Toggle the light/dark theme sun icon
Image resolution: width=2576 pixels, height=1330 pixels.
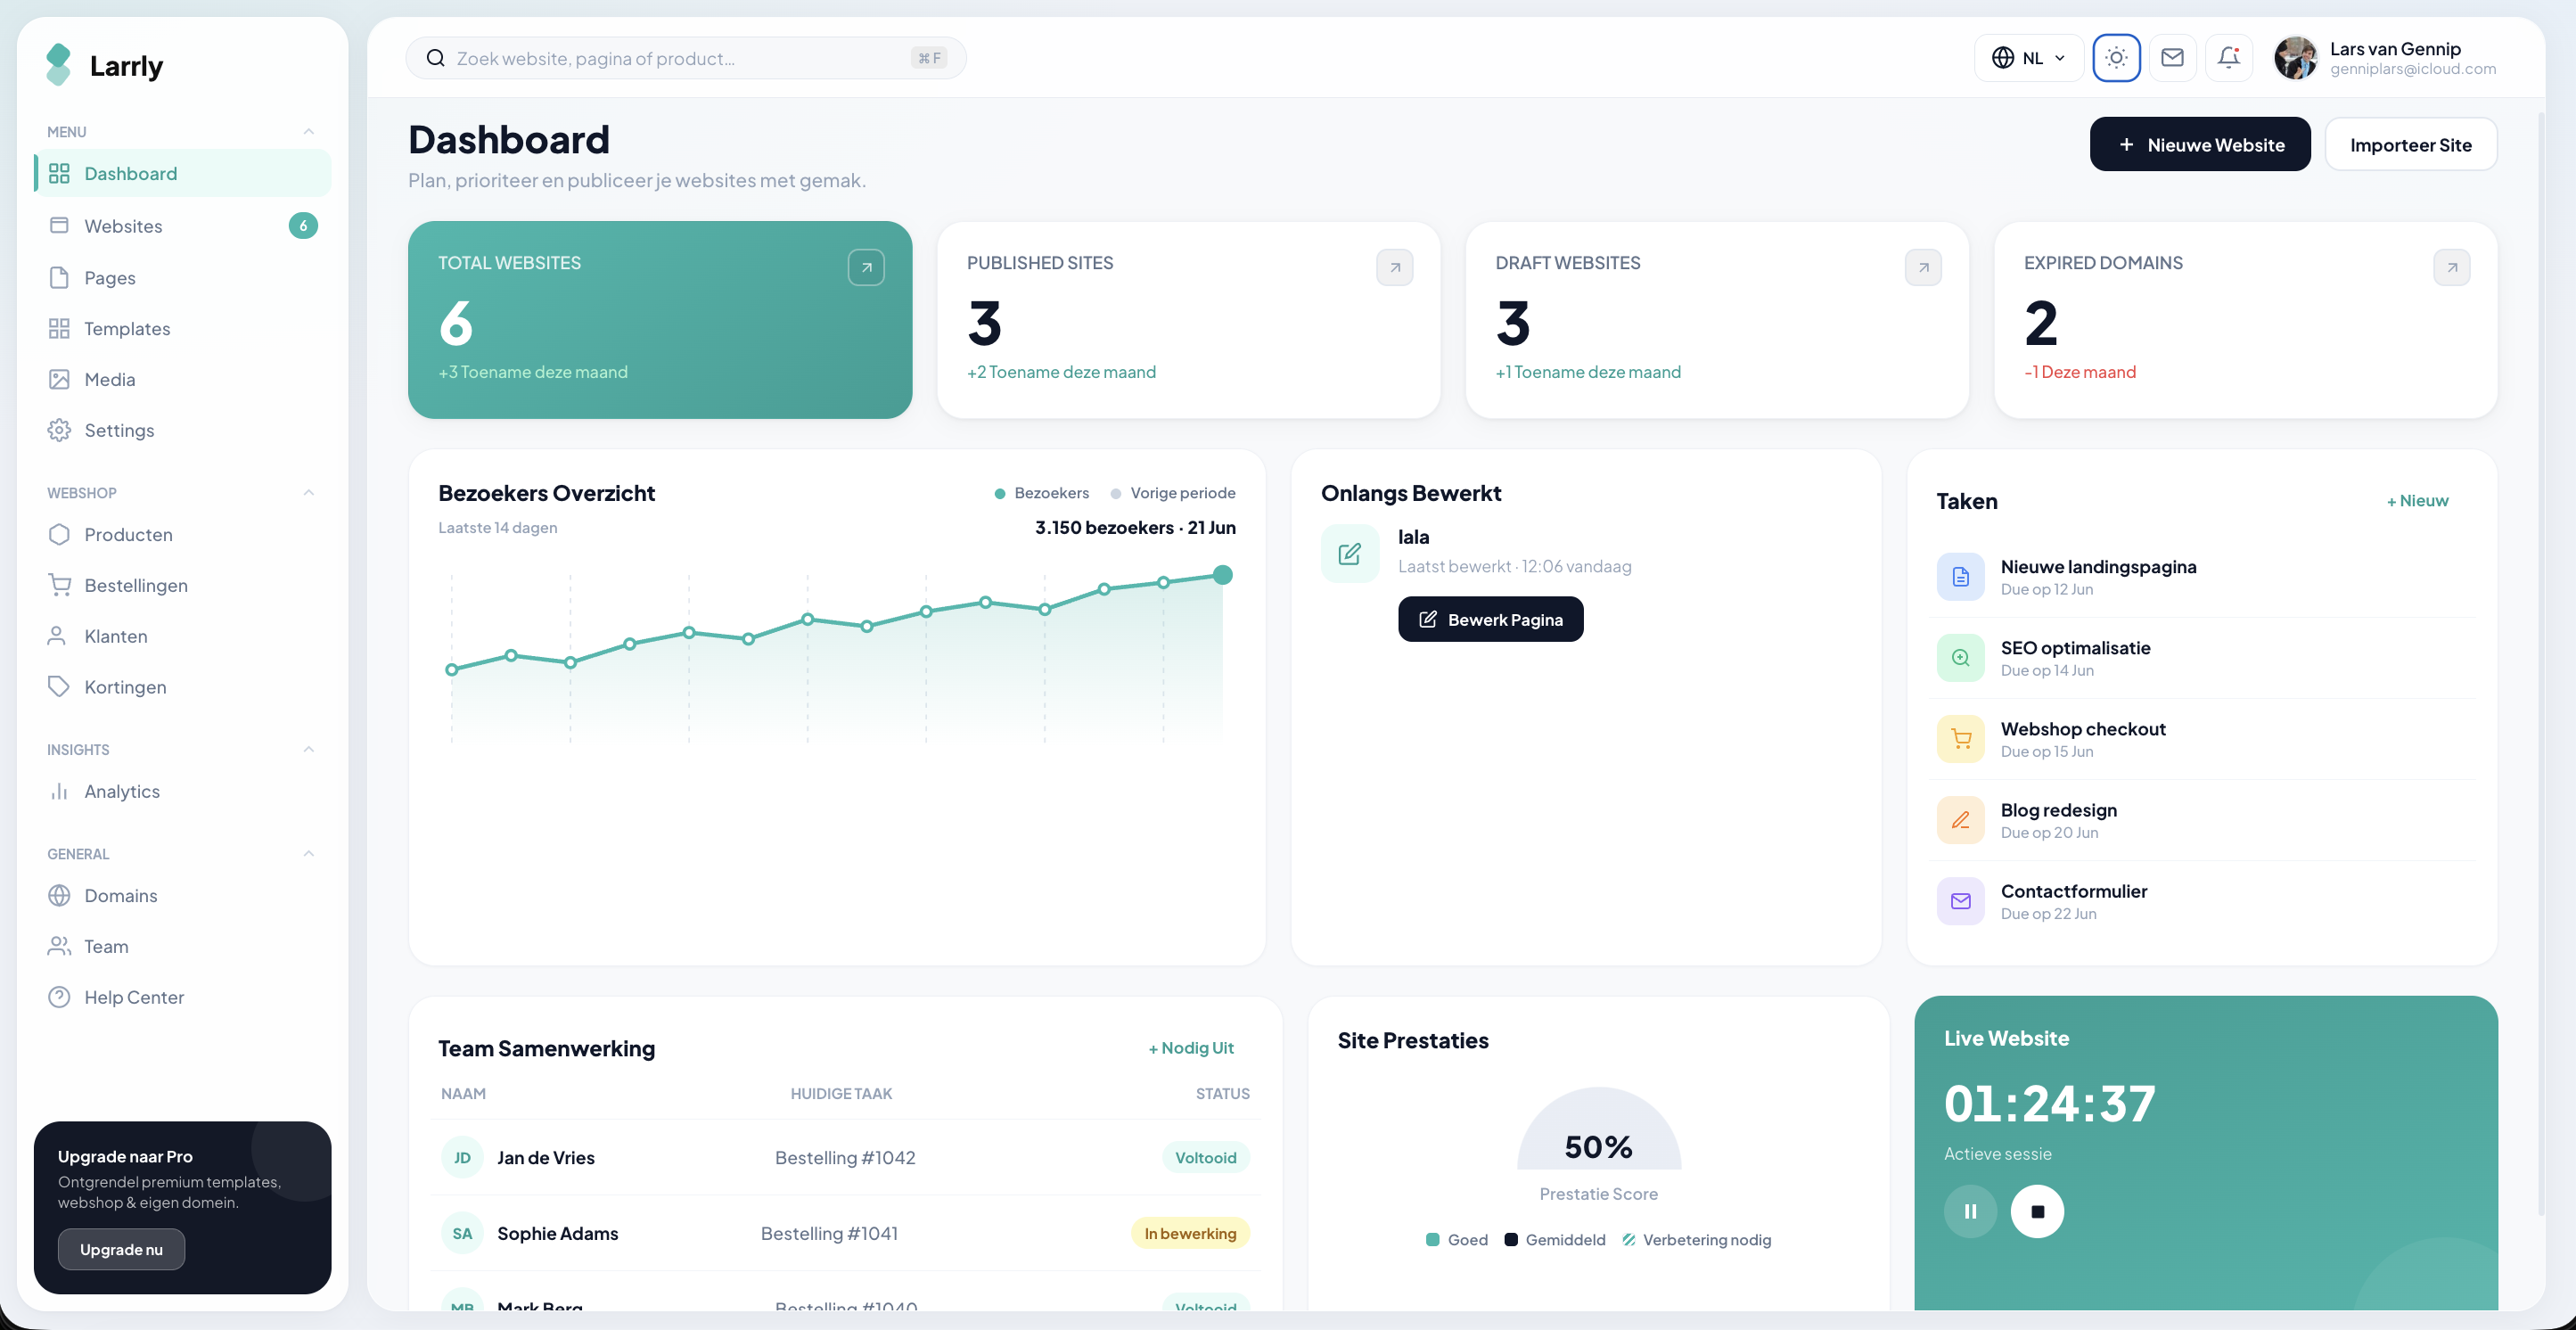(2116, 58)
